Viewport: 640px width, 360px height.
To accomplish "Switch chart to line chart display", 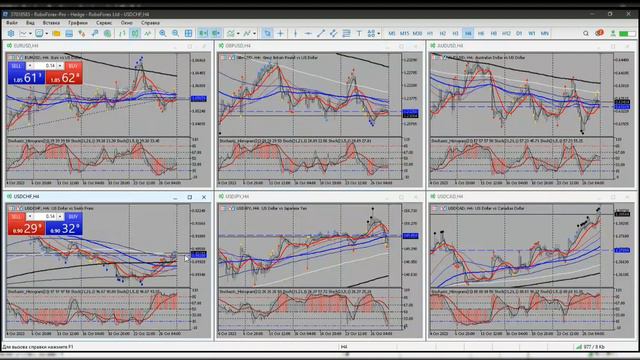I will click(147, 33).
